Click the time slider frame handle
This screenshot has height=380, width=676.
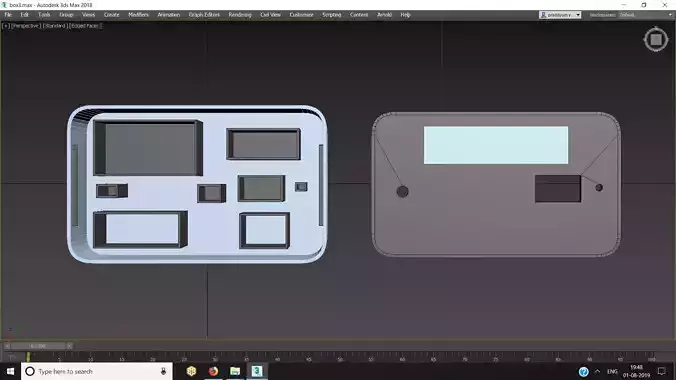(x=38, y=346)
